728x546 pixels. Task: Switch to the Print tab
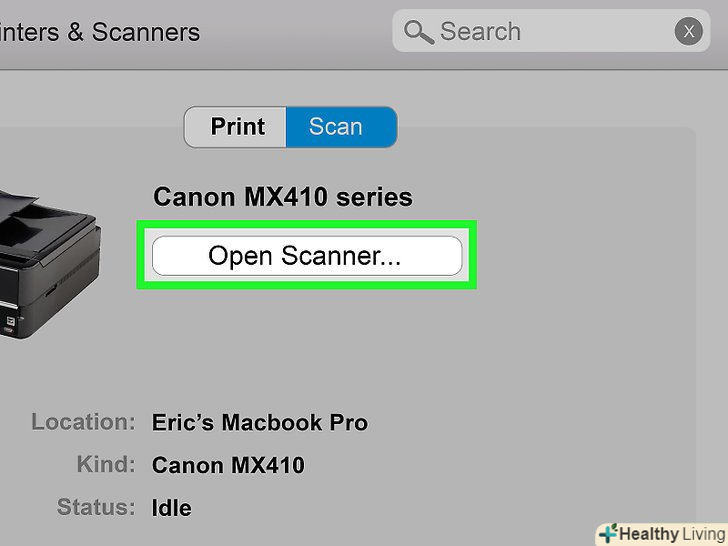237,127
